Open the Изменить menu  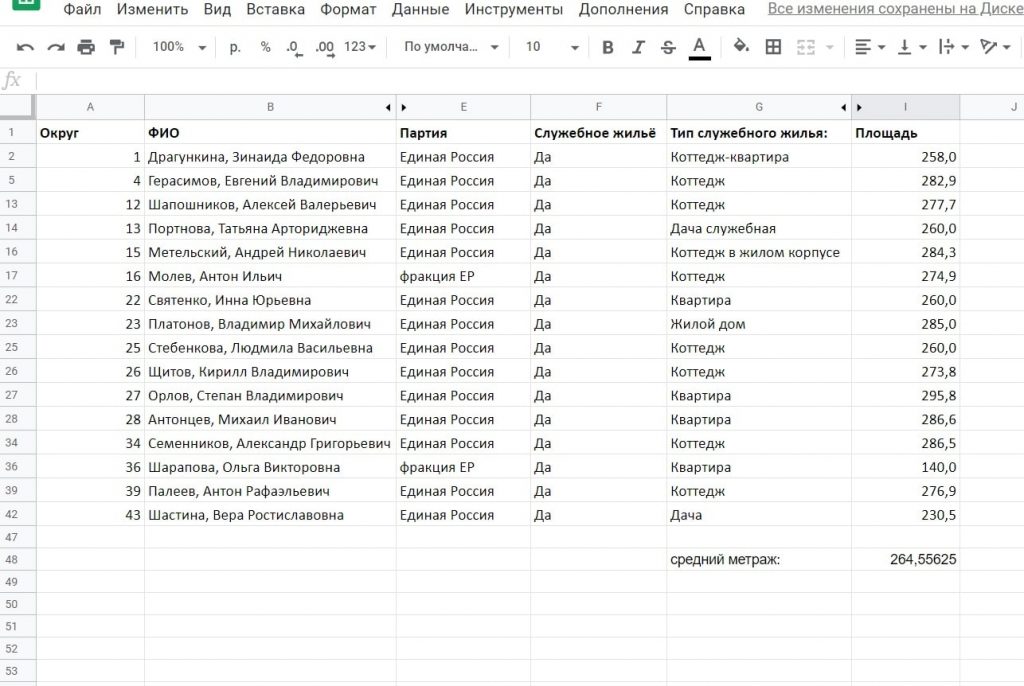[152, 9]
